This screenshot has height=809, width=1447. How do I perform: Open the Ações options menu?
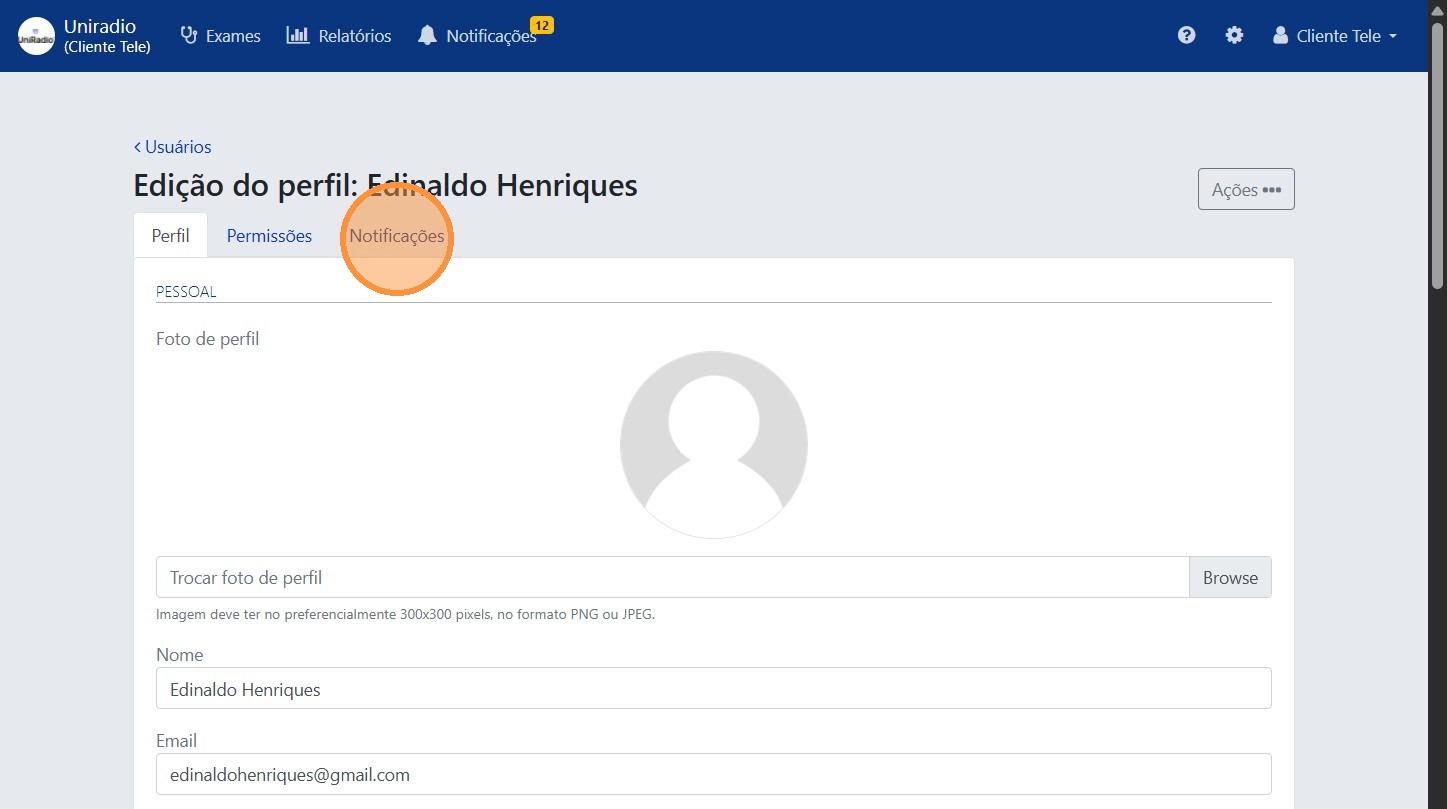(1245, 188)
